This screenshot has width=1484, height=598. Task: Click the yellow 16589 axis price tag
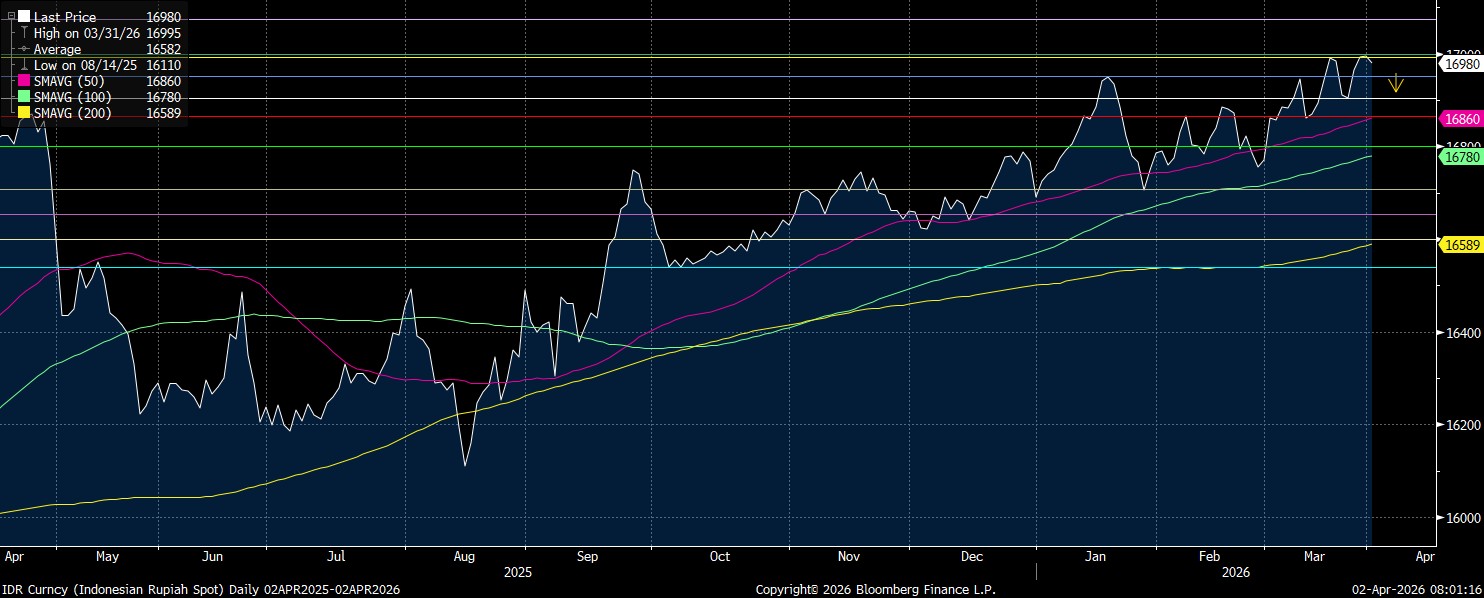click(1459, 244)
